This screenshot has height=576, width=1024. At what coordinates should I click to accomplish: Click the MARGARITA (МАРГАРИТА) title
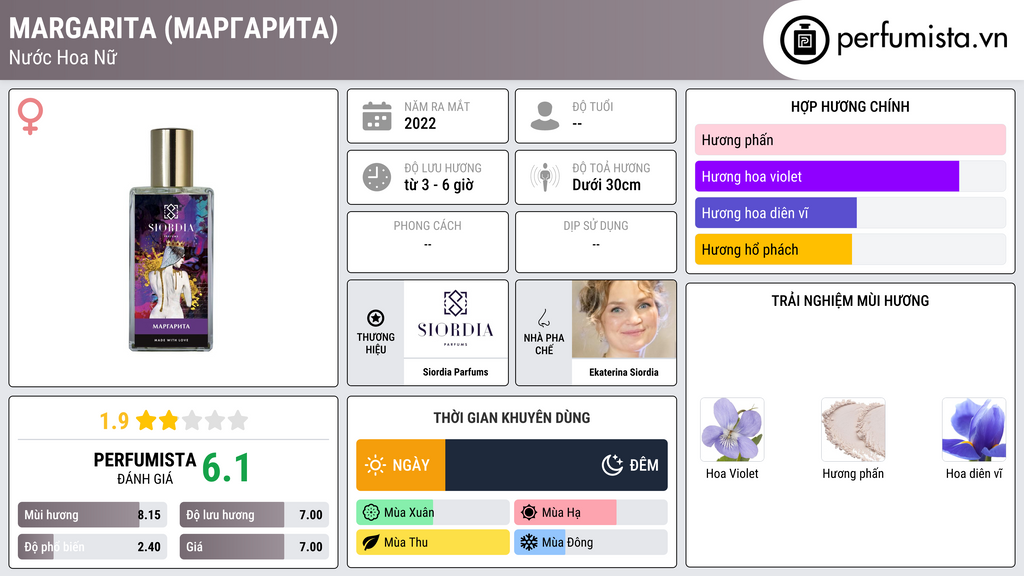[173, 29]
